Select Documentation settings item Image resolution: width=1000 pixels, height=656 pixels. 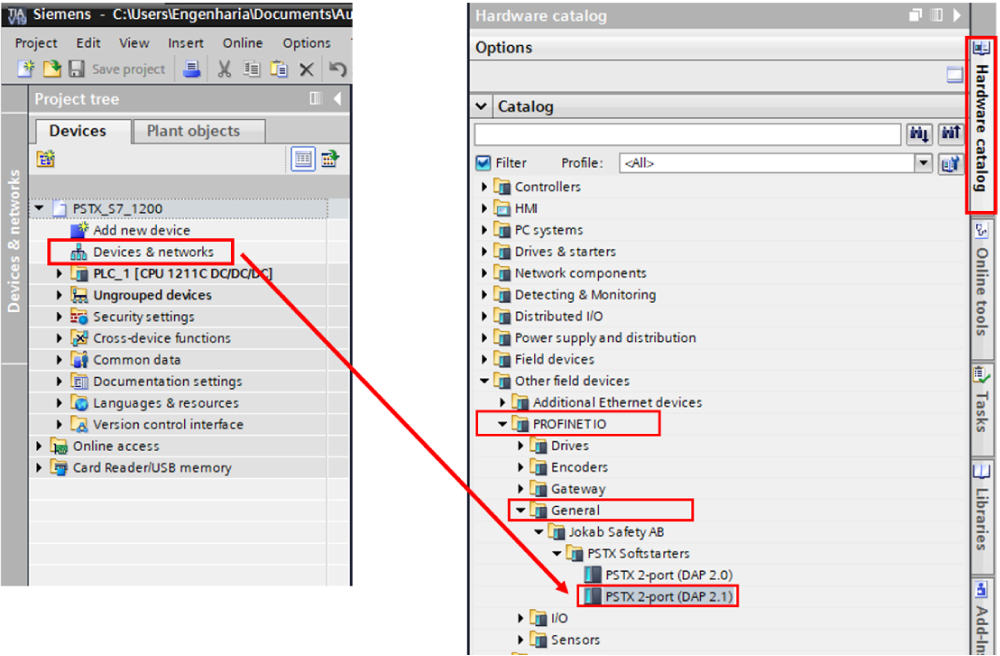pos(167,382)
